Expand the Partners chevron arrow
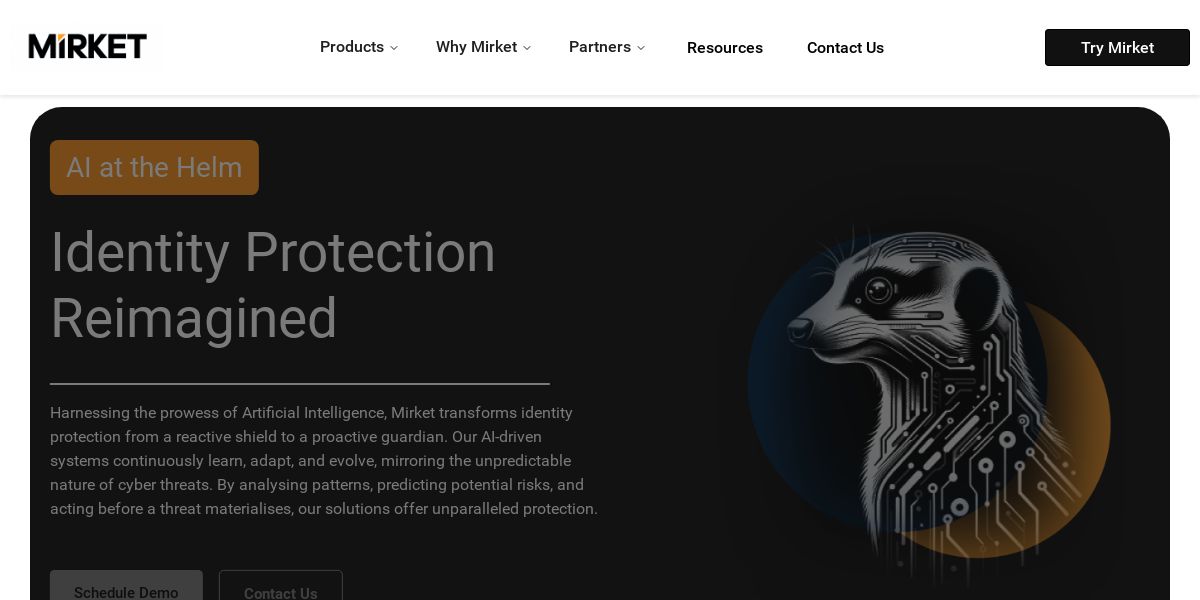The height and width of the screenshot is (600, 1200). [x=641, y=48]
